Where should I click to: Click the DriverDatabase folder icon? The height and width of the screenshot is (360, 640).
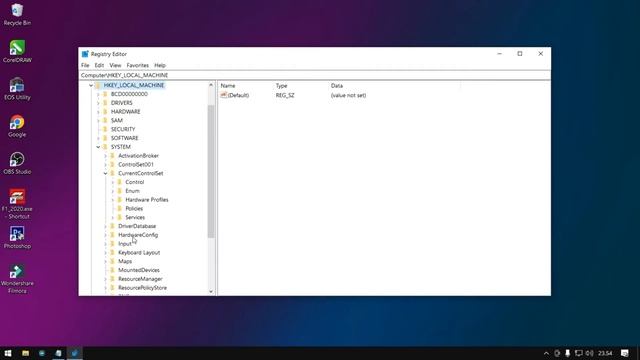click(113, 226)
